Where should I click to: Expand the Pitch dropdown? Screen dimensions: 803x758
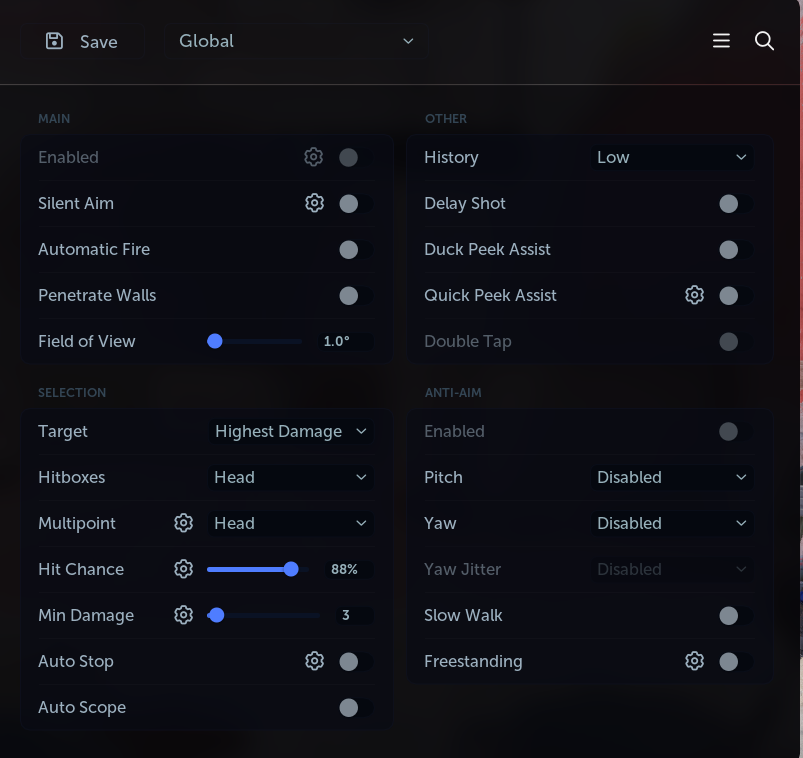[x=672, y=477]
